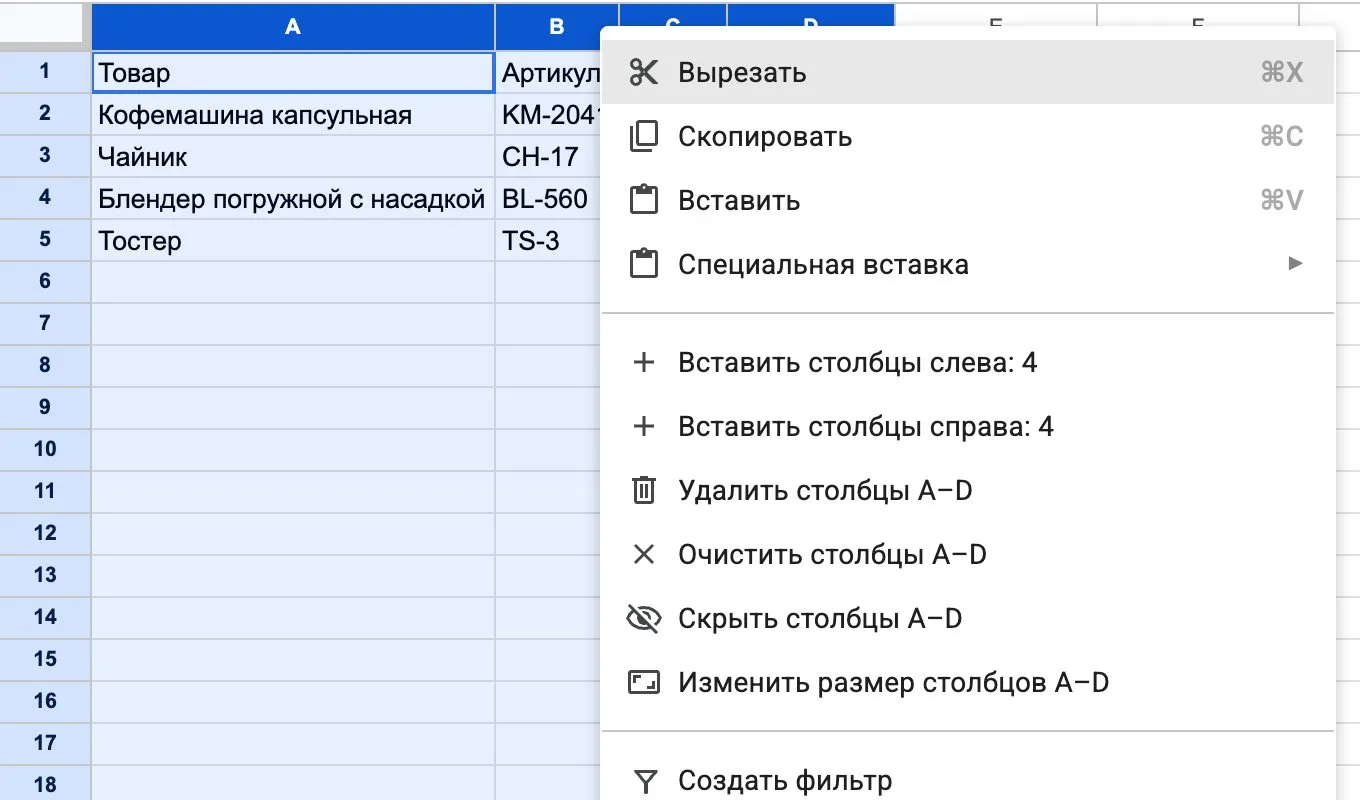The height and width of the screenshot is (800, 1360).
Task: Click the funnel icon for Создать фильтр
Action: coord(646,780)
